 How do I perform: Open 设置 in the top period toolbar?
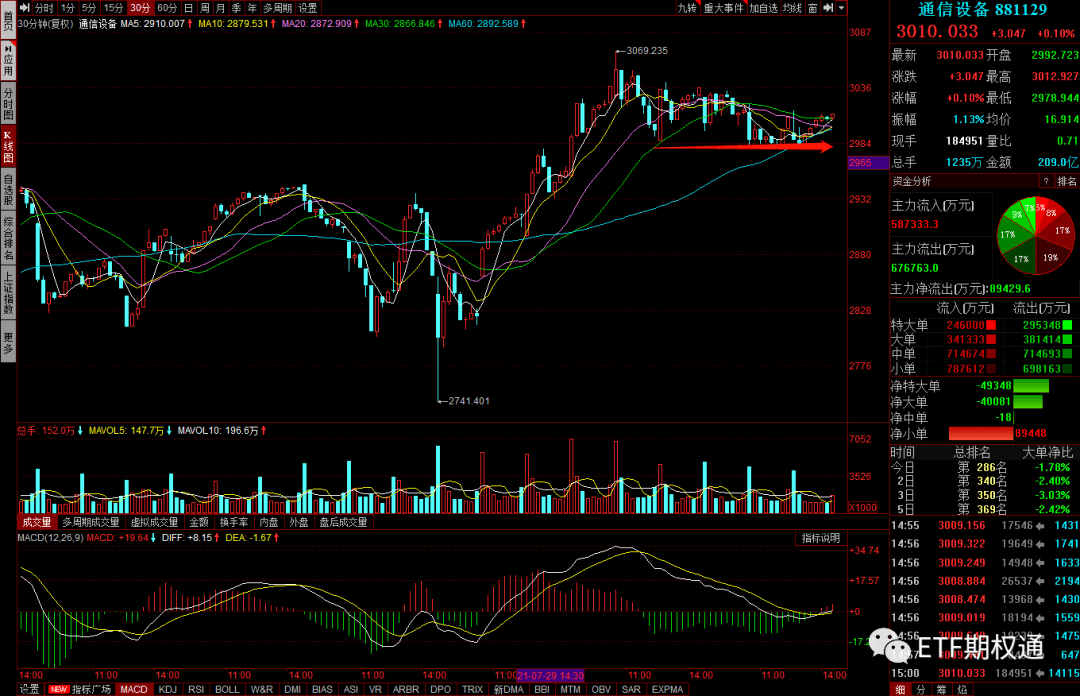pos(308,8)
